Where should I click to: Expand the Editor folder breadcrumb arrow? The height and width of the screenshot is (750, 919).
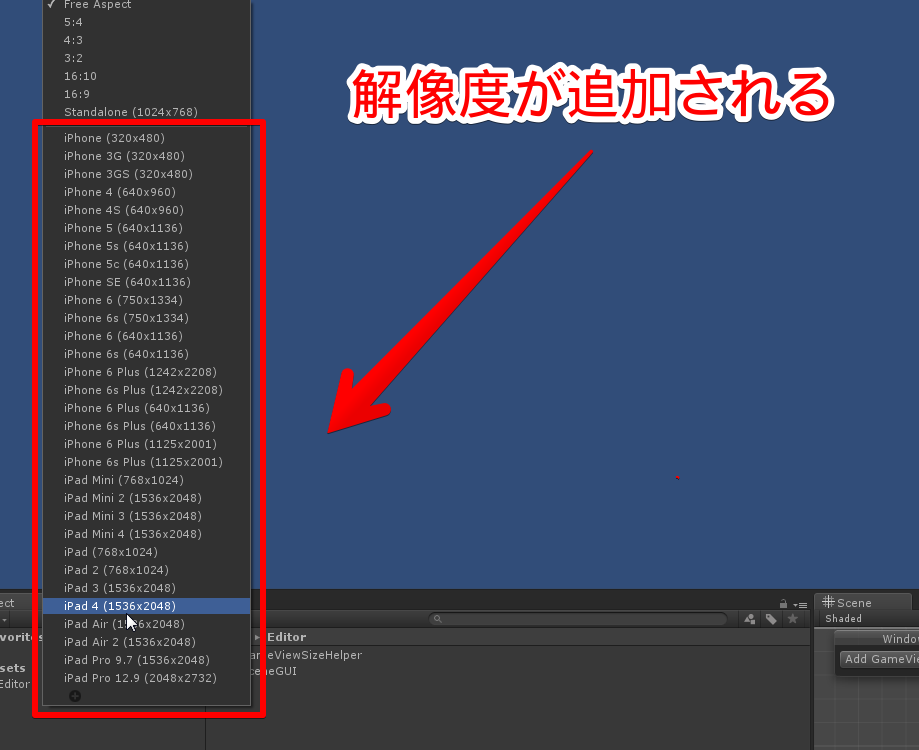[257, 637]
